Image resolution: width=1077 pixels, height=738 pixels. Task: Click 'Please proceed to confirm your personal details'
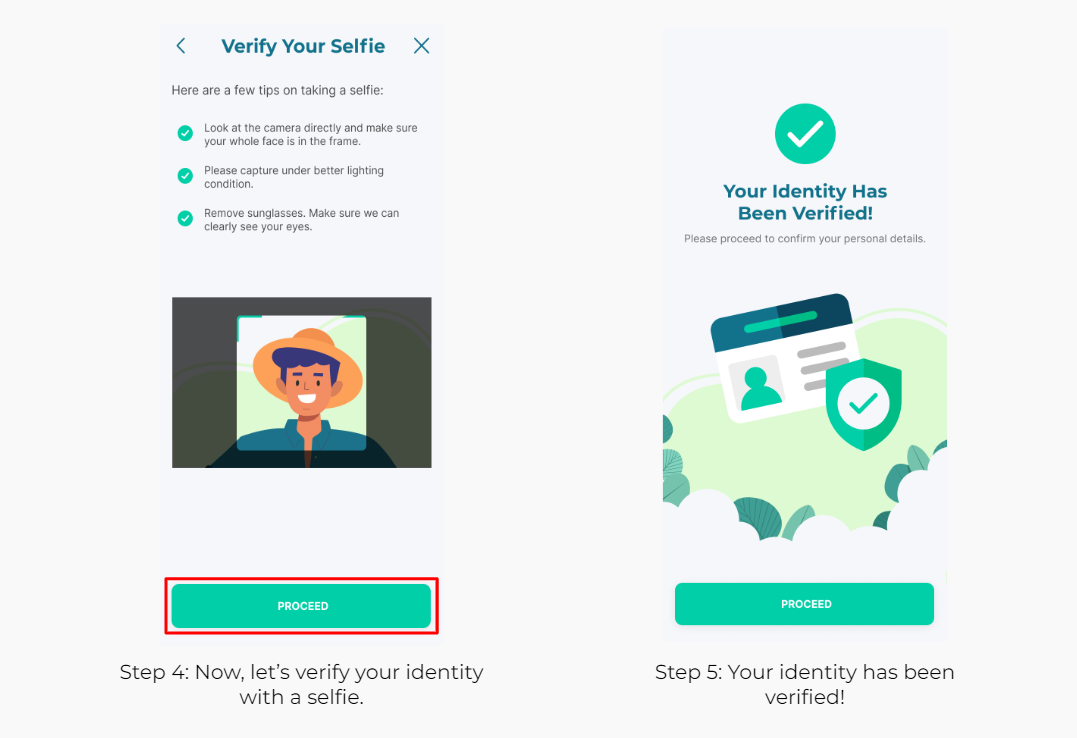tap(805, 238)
